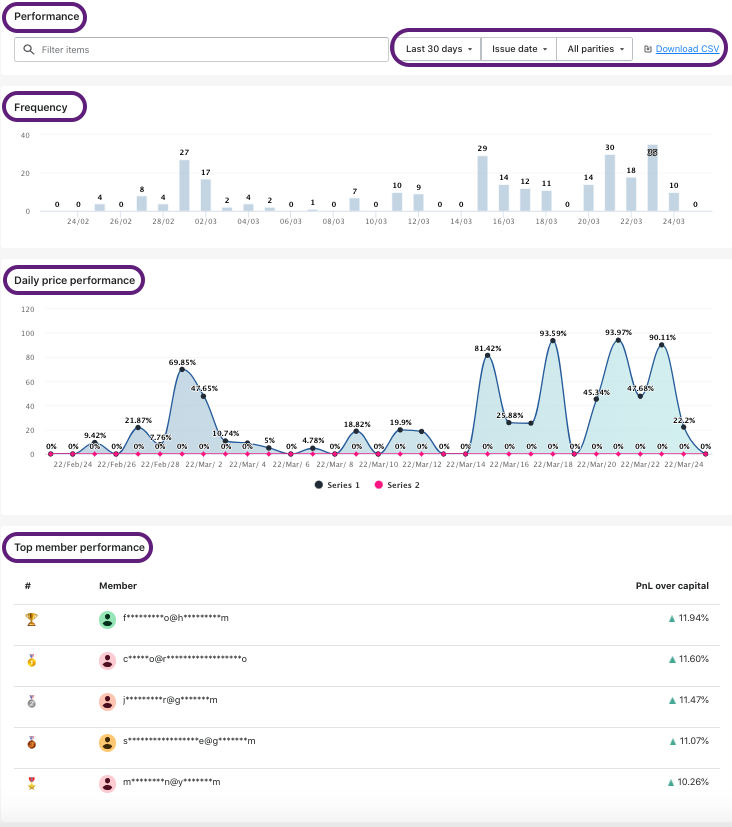Image resolution: width=732 pixels, height=827 pixels.
Task: Click the gold medal second-place icon
Action: 31,660
